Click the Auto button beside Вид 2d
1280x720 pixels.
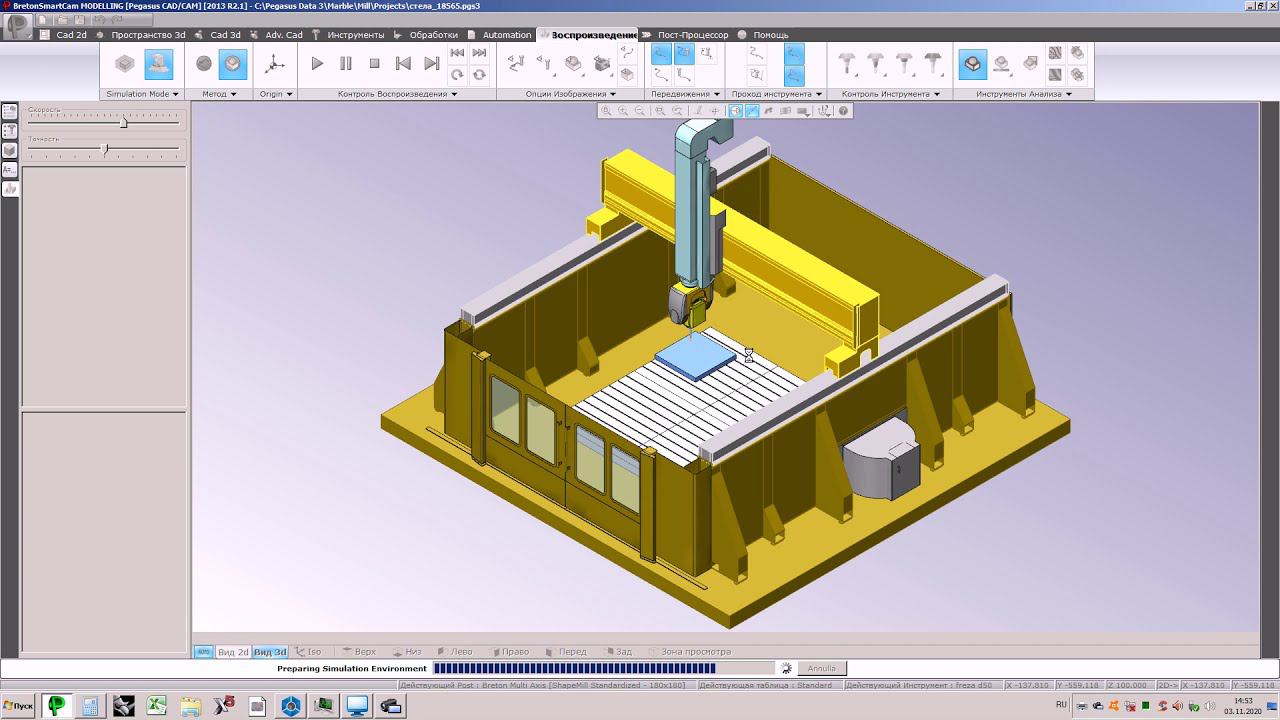203,652
